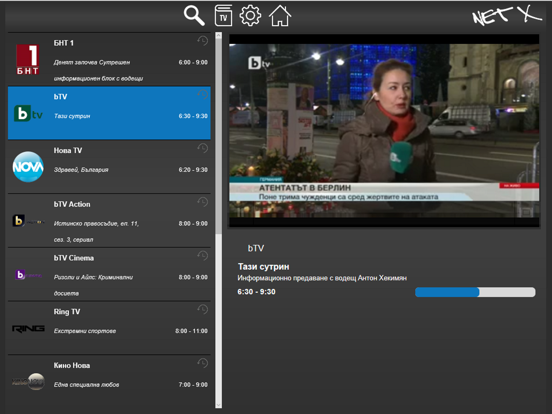Click program 'Една специална любов'

coord(86,385)
